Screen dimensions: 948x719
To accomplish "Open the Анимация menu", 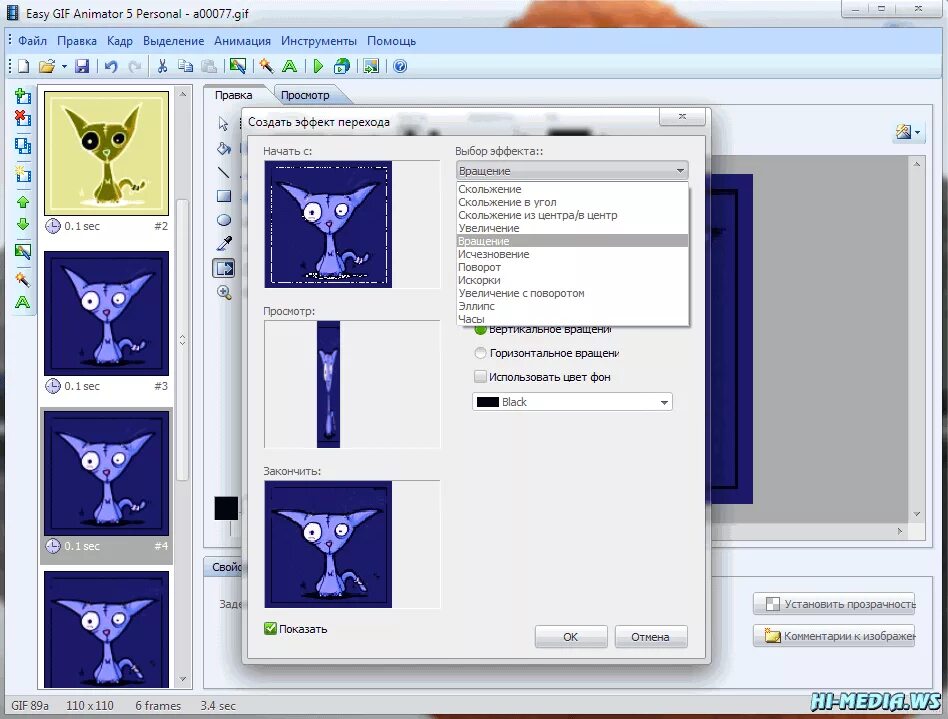I will tap(242, 41).
